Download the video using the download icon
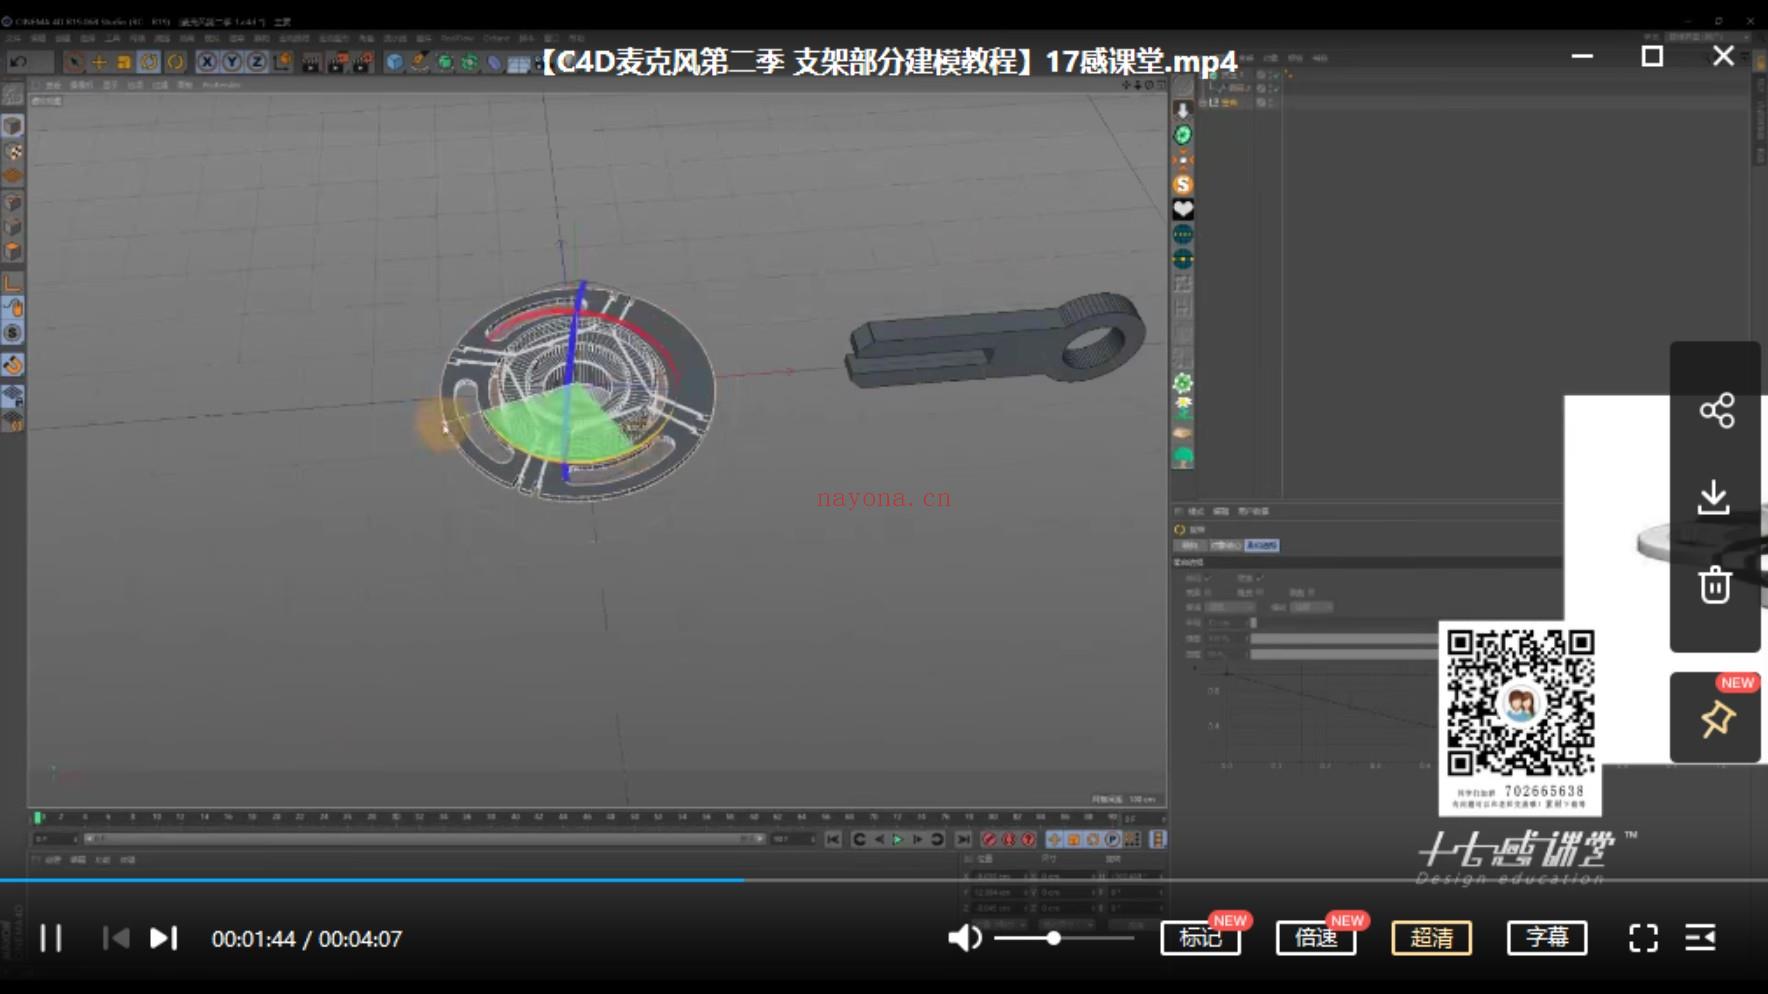This screenshot has height=994, width=1768. (1715, 497)
